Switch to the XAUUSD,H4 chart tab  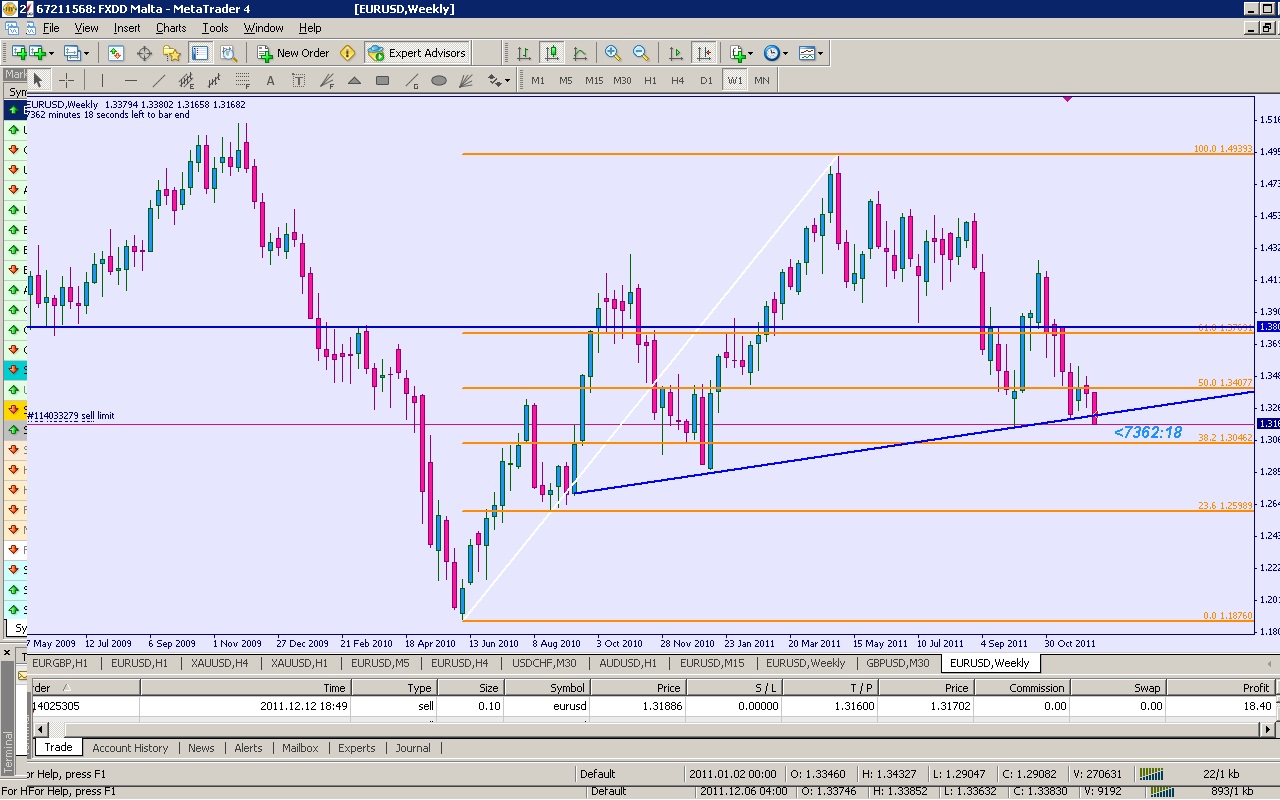(220, 662)
